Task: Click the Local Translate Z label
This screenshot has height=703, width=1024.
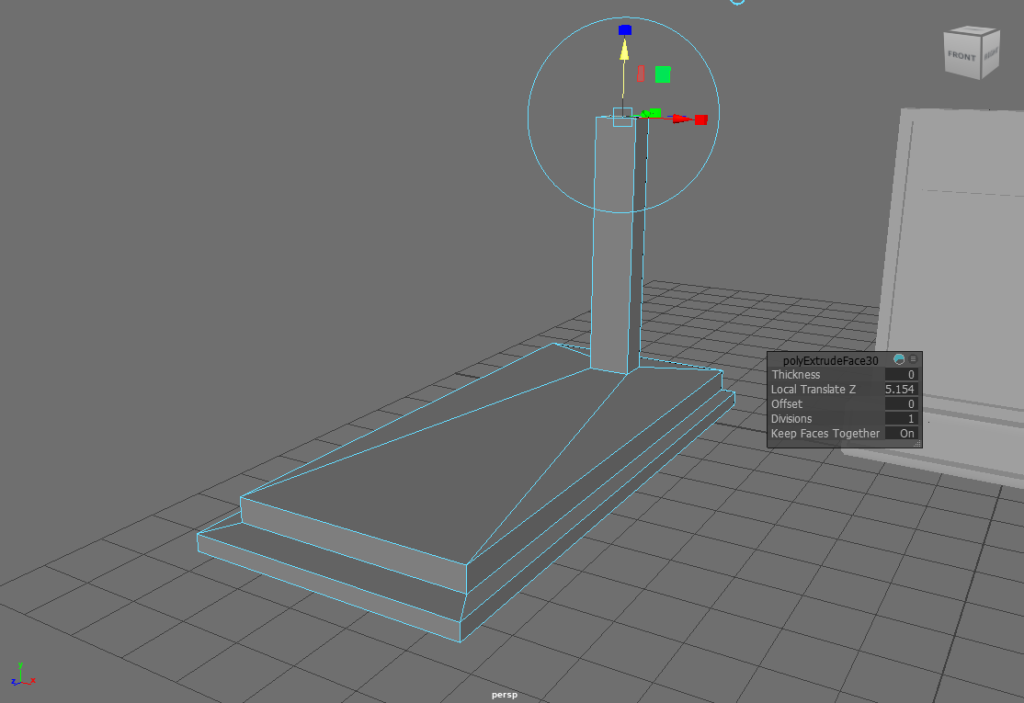Action: coord(813,389)
